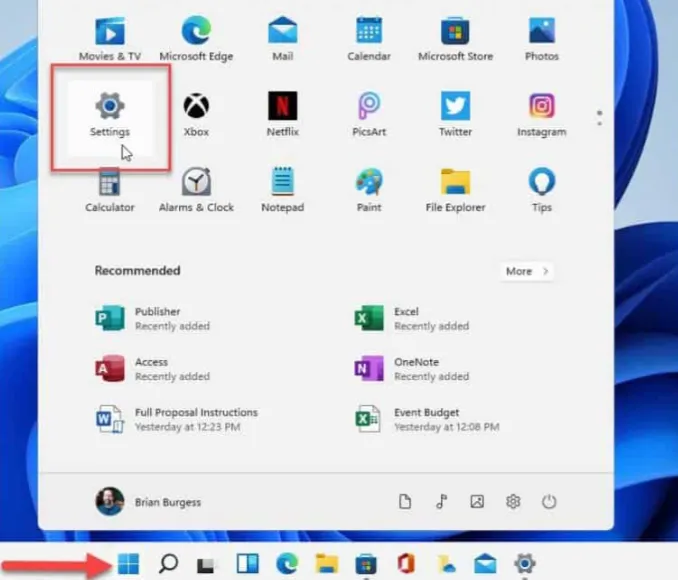
Task: Click the Windows Start button on taskbar
Action: pos(128,565)
